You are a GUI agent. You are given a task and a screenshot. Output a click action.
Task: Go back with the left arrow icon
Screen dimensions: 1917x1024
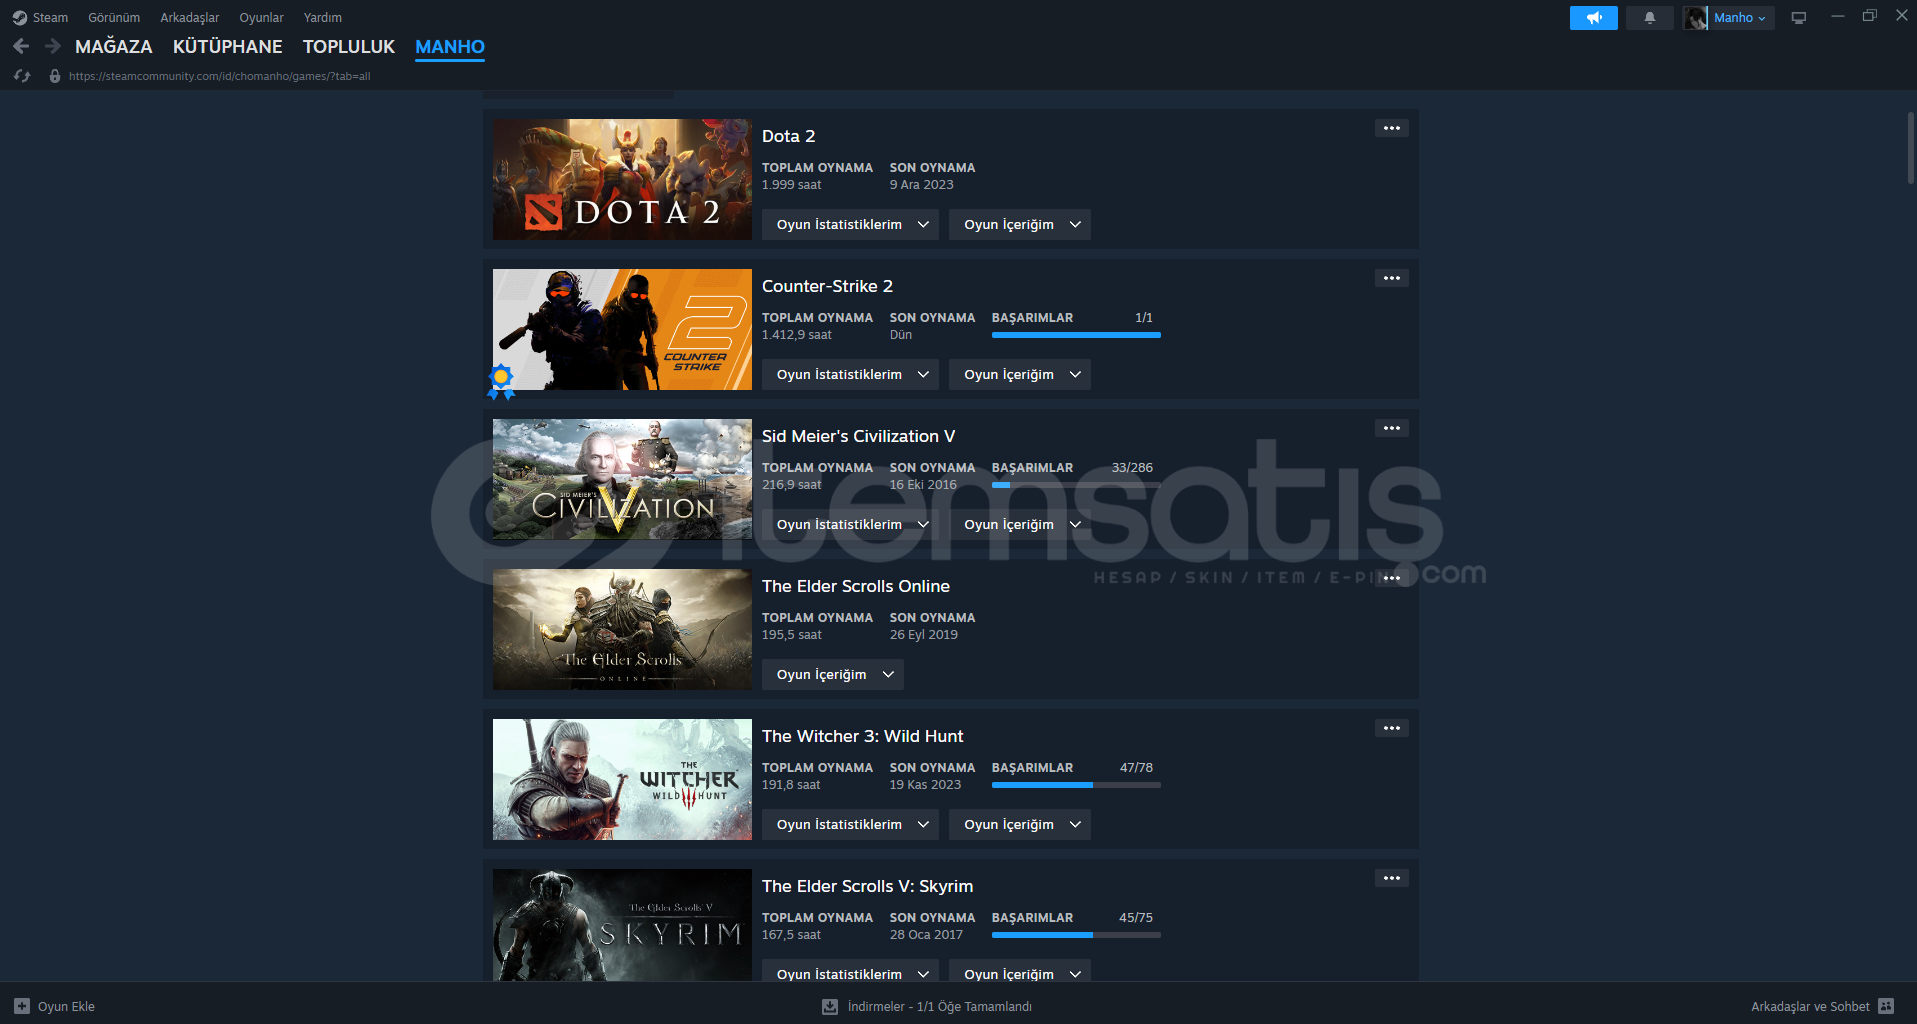coord(21,46)
